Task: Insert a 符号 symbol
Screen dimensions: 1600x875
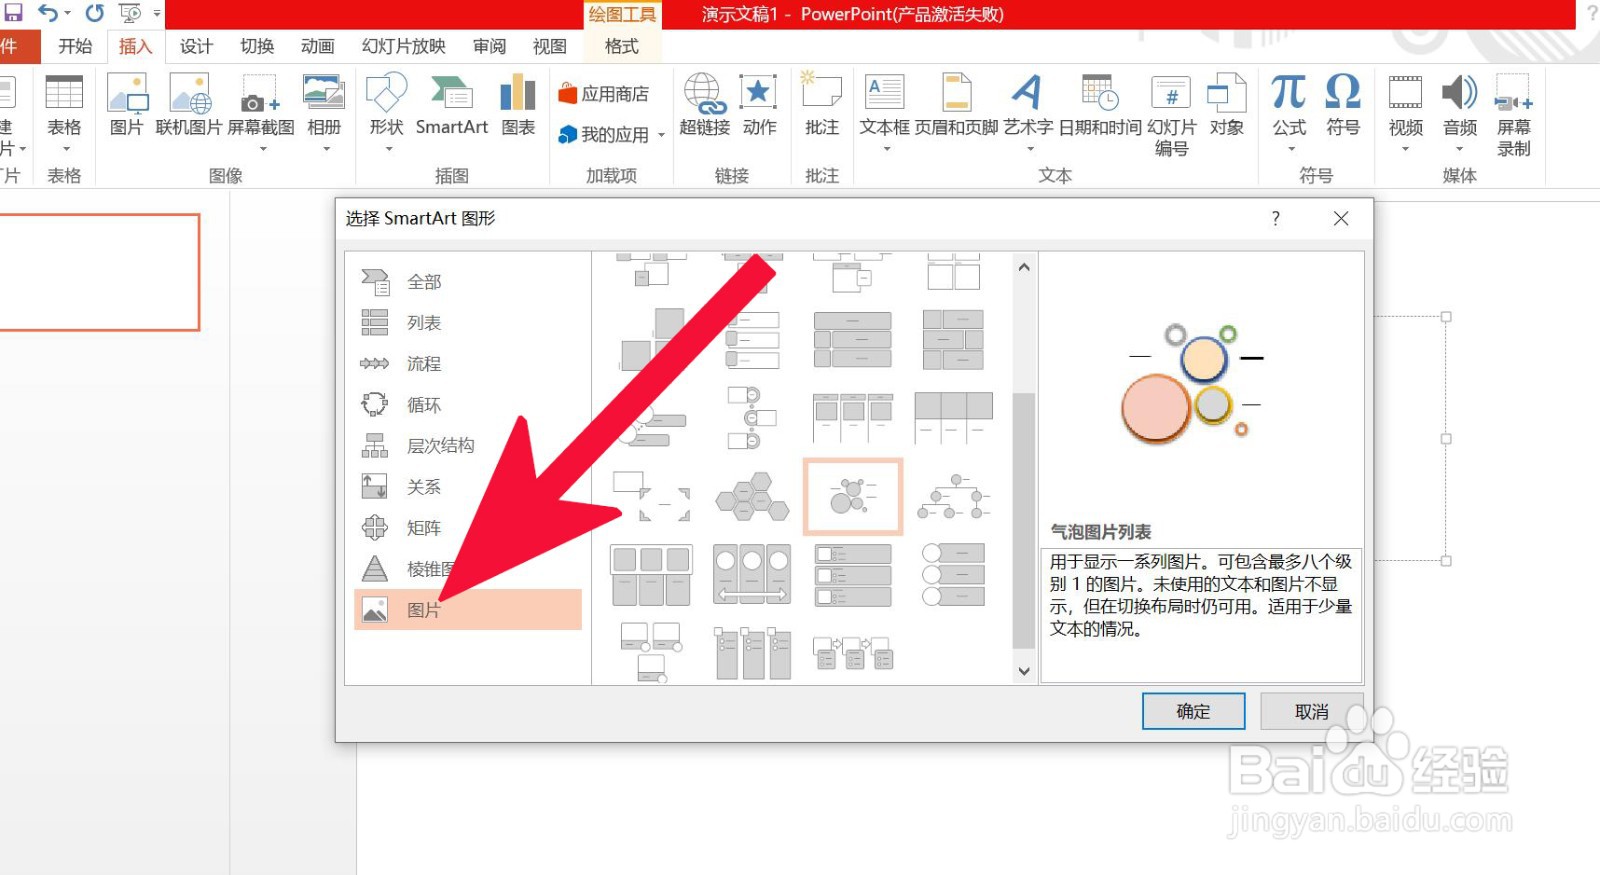Action: 1343,105
